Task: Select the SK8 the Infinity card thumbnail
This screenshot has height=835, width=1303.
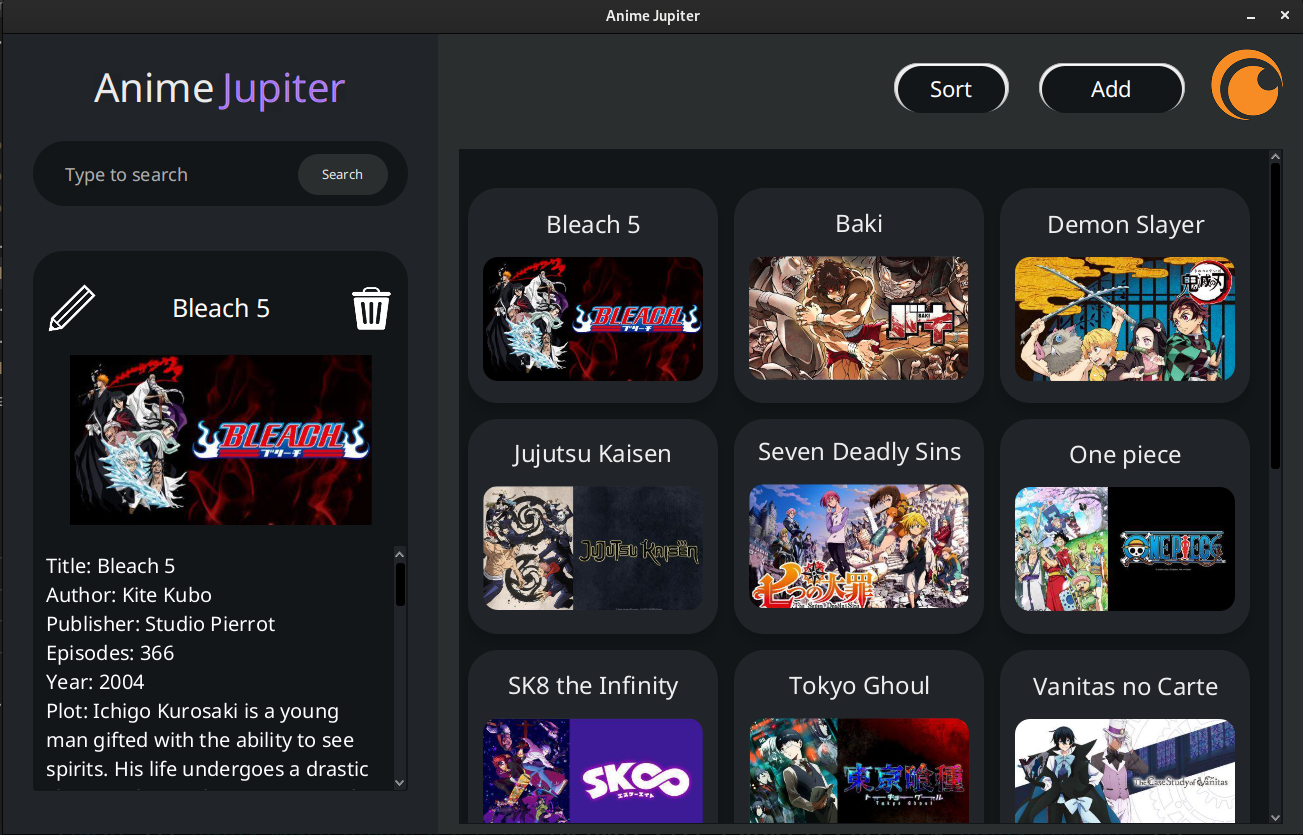Action: click(x=593, y=770)
